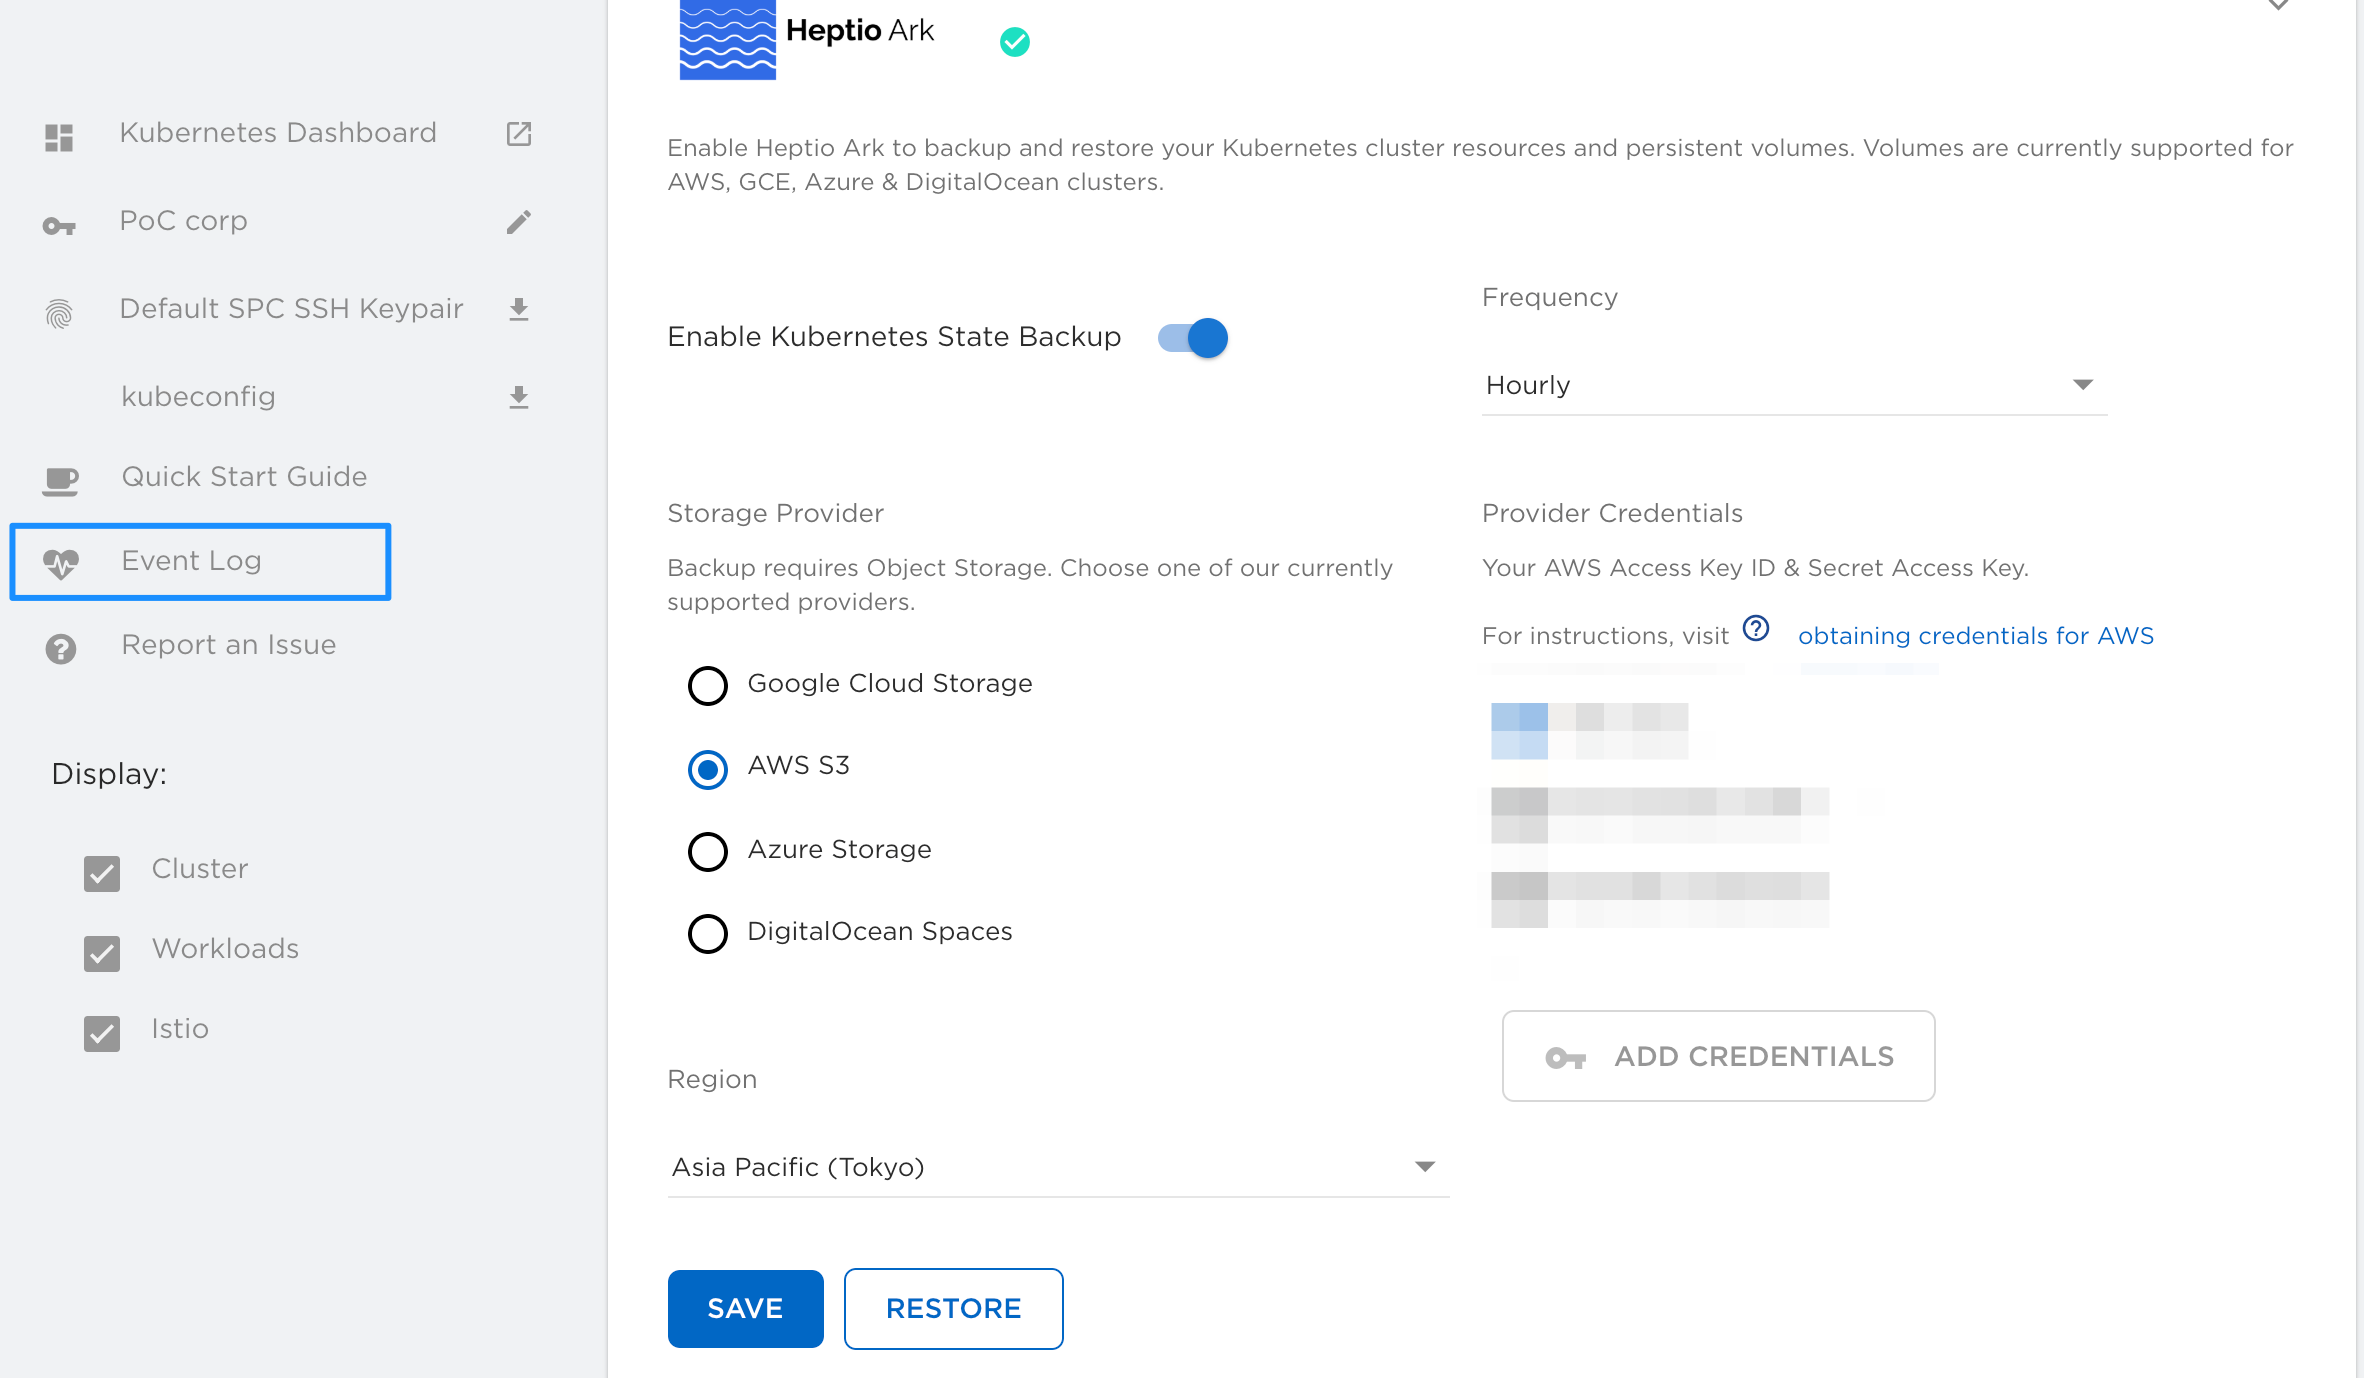
Task: Collapse the Heptio Ark panel chevron
Action: (2278, 4)
